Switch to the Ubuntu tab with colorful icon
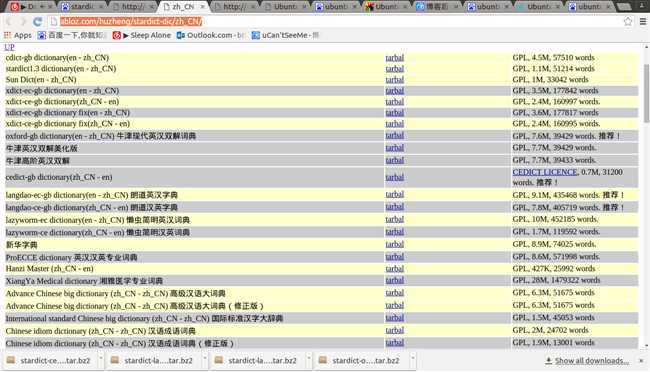650x372 pixels. (386, 7)
